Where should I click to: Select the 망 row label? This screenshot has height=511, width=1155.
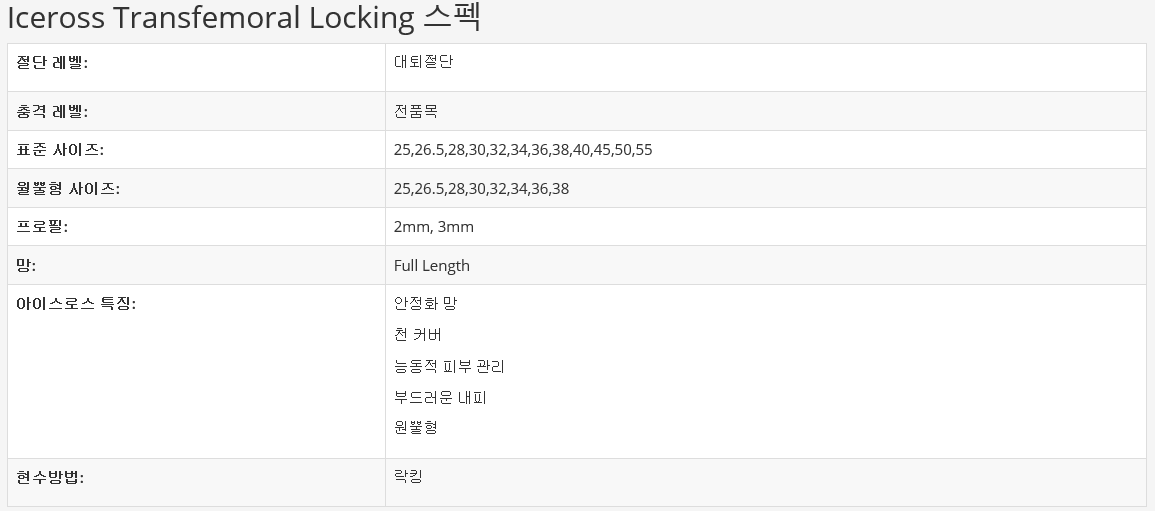pos(26,266)
